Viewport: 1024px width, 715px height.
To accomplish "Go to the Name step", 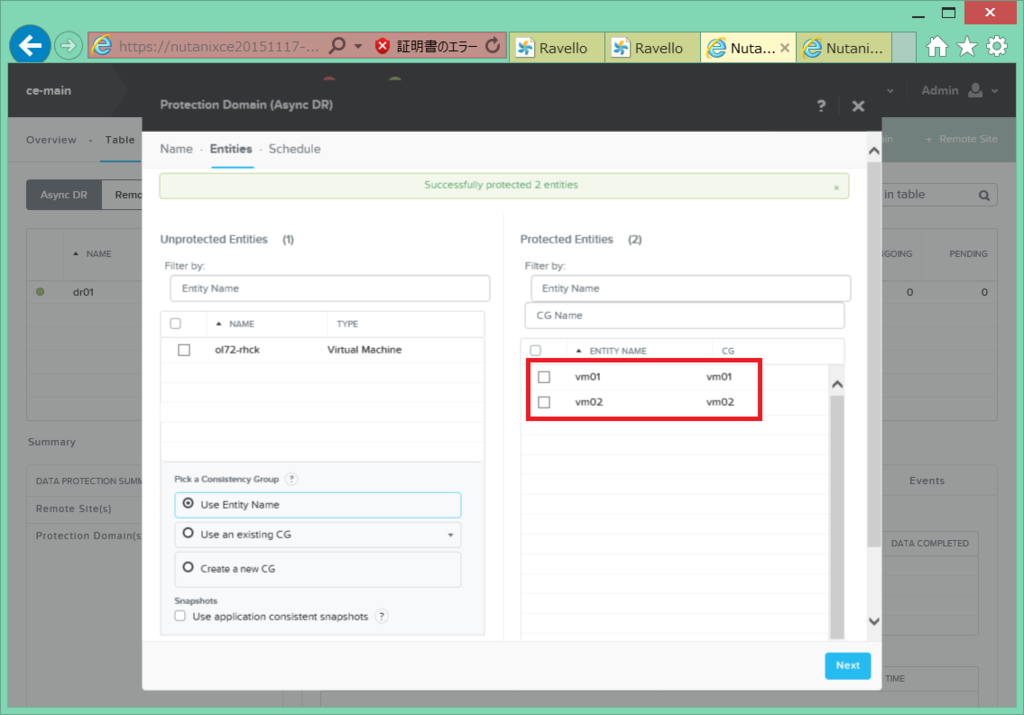I will point(176,149).
